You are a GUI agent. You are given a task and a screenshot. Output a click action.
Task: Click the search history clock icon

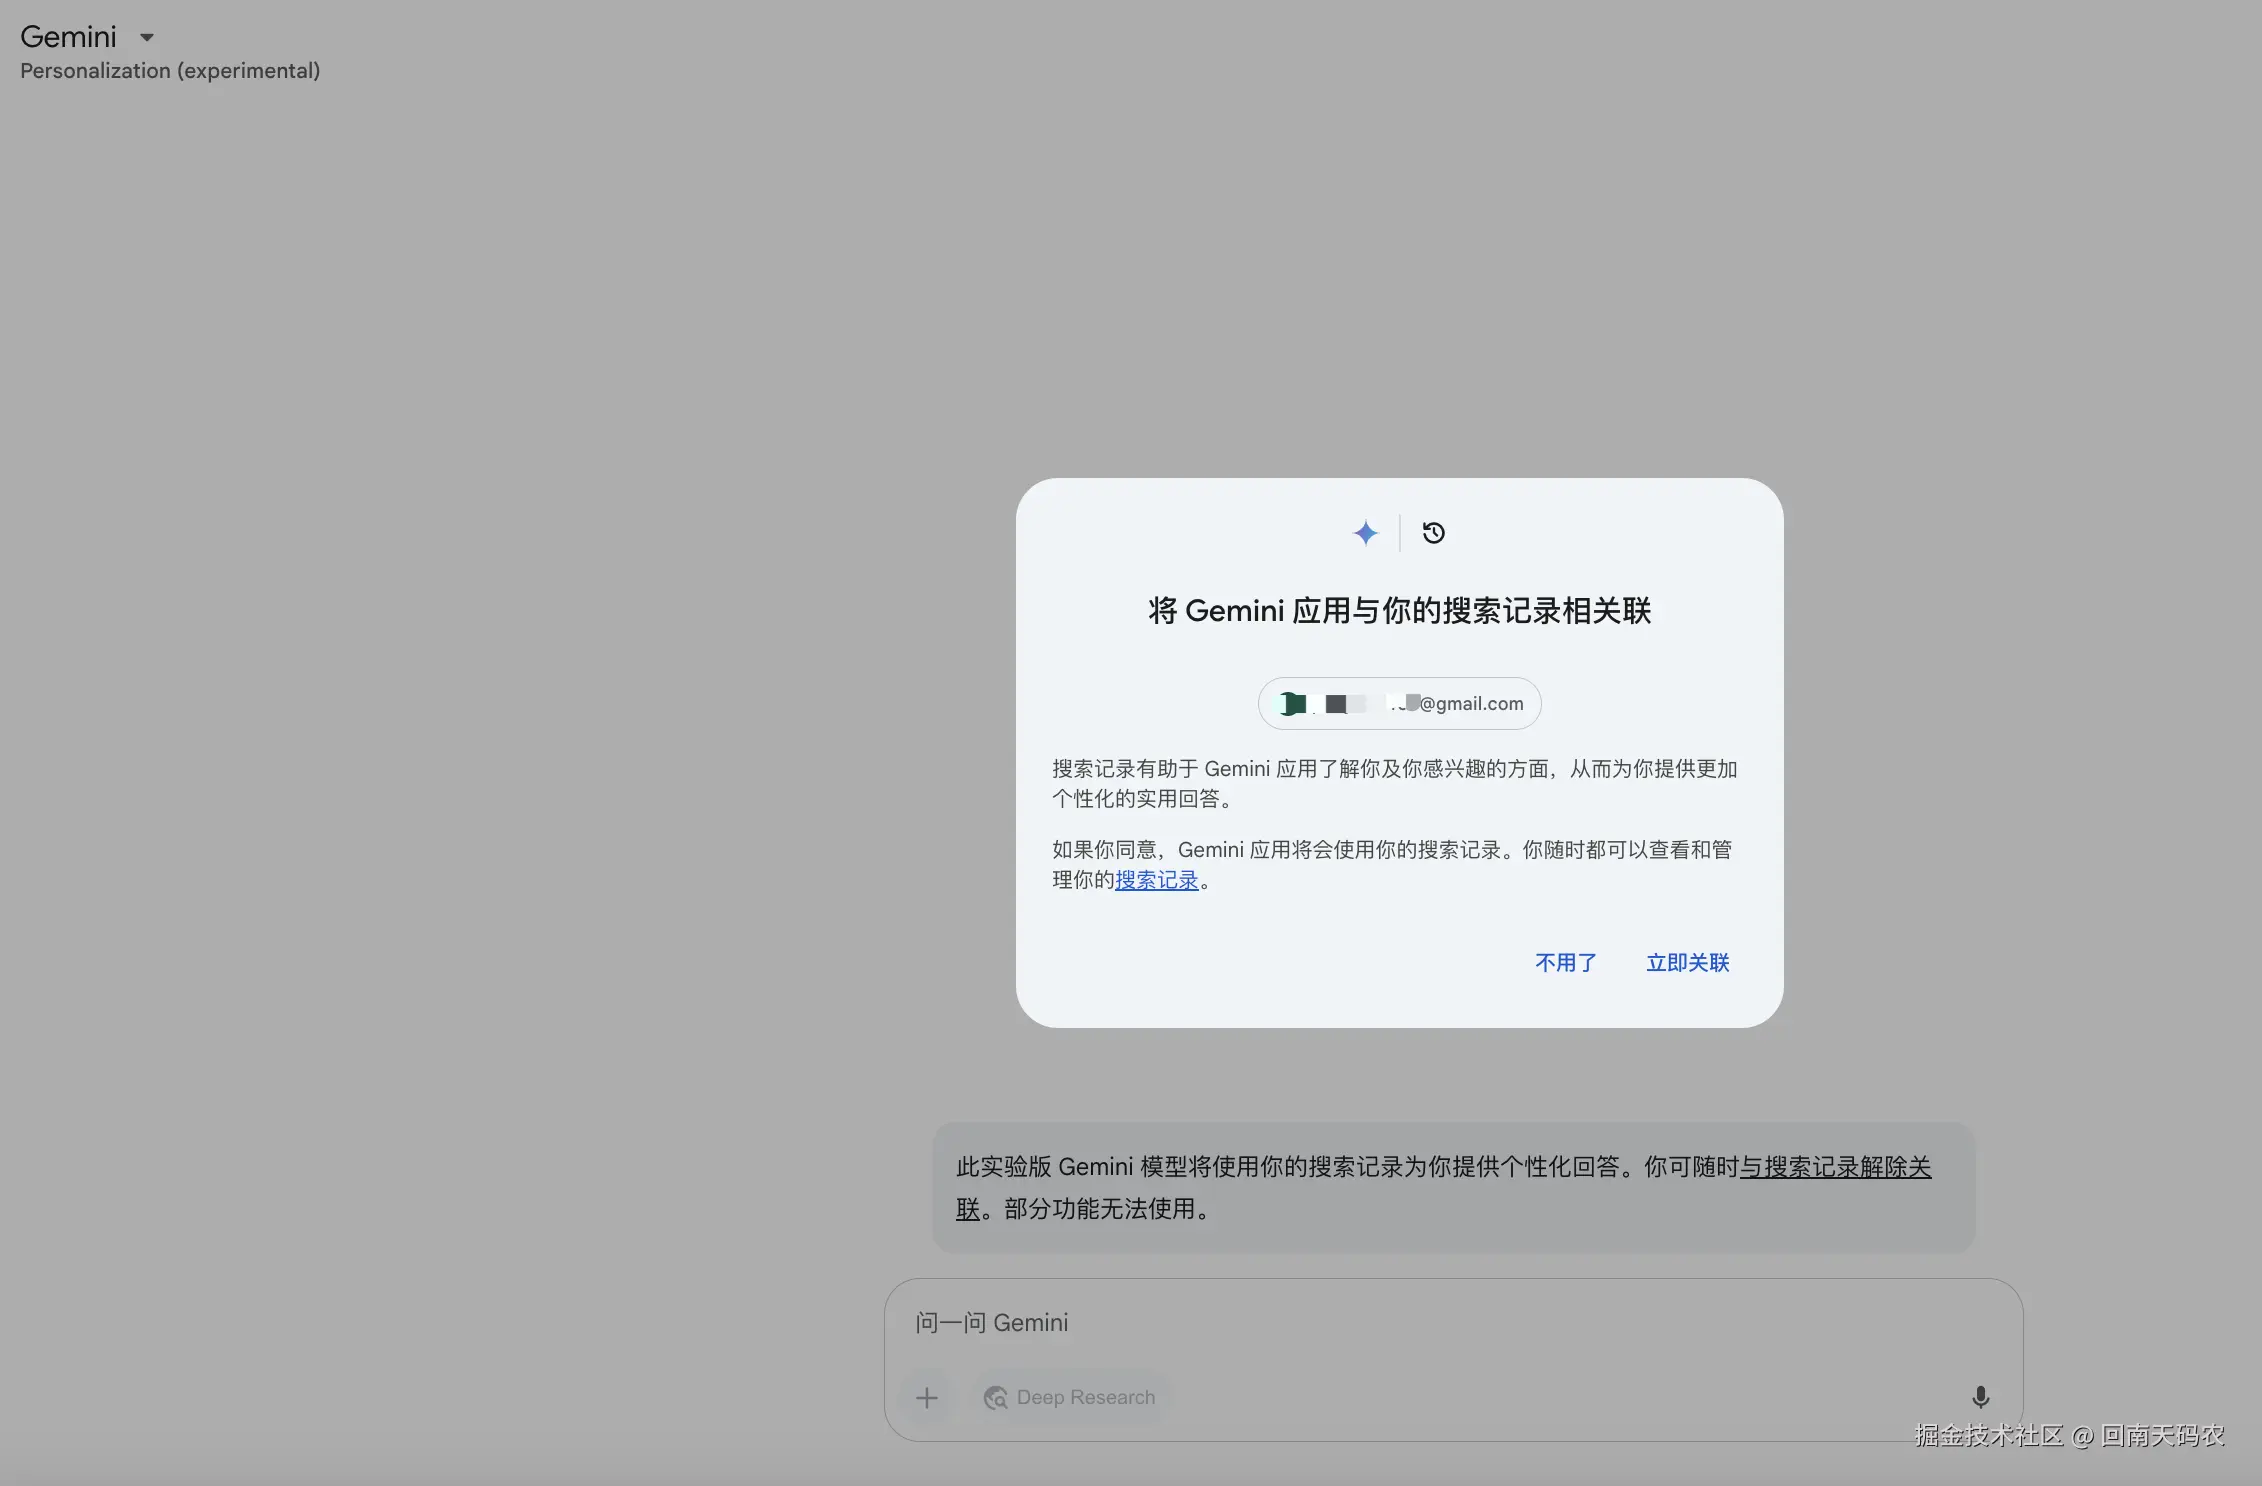point(1433,533)
